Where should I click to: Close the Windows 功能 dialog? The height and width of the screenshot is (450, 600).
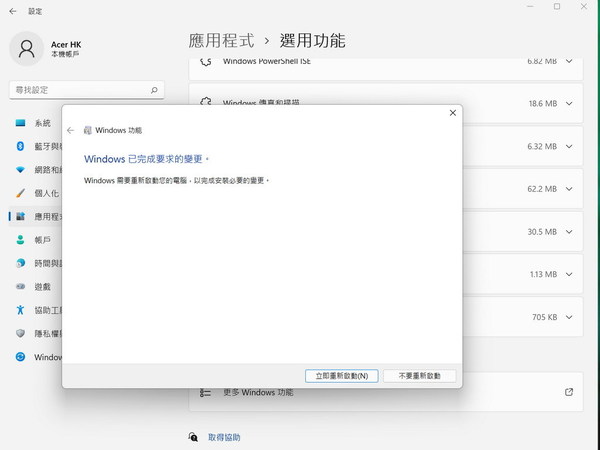coord(453,113)
